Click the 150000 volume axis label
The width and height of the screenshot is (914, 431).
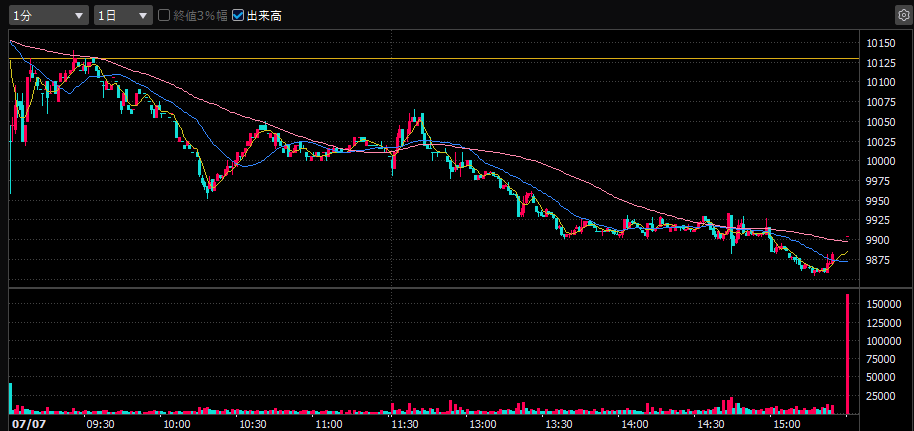883,304
